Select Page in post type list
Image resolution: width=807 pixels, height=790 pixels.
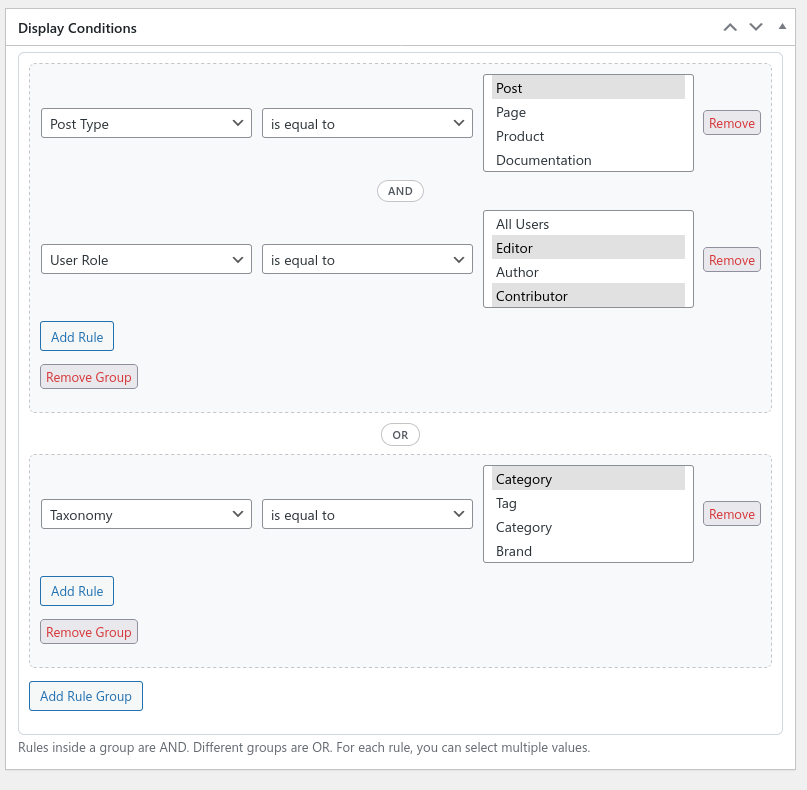click(x=588, y=112)
